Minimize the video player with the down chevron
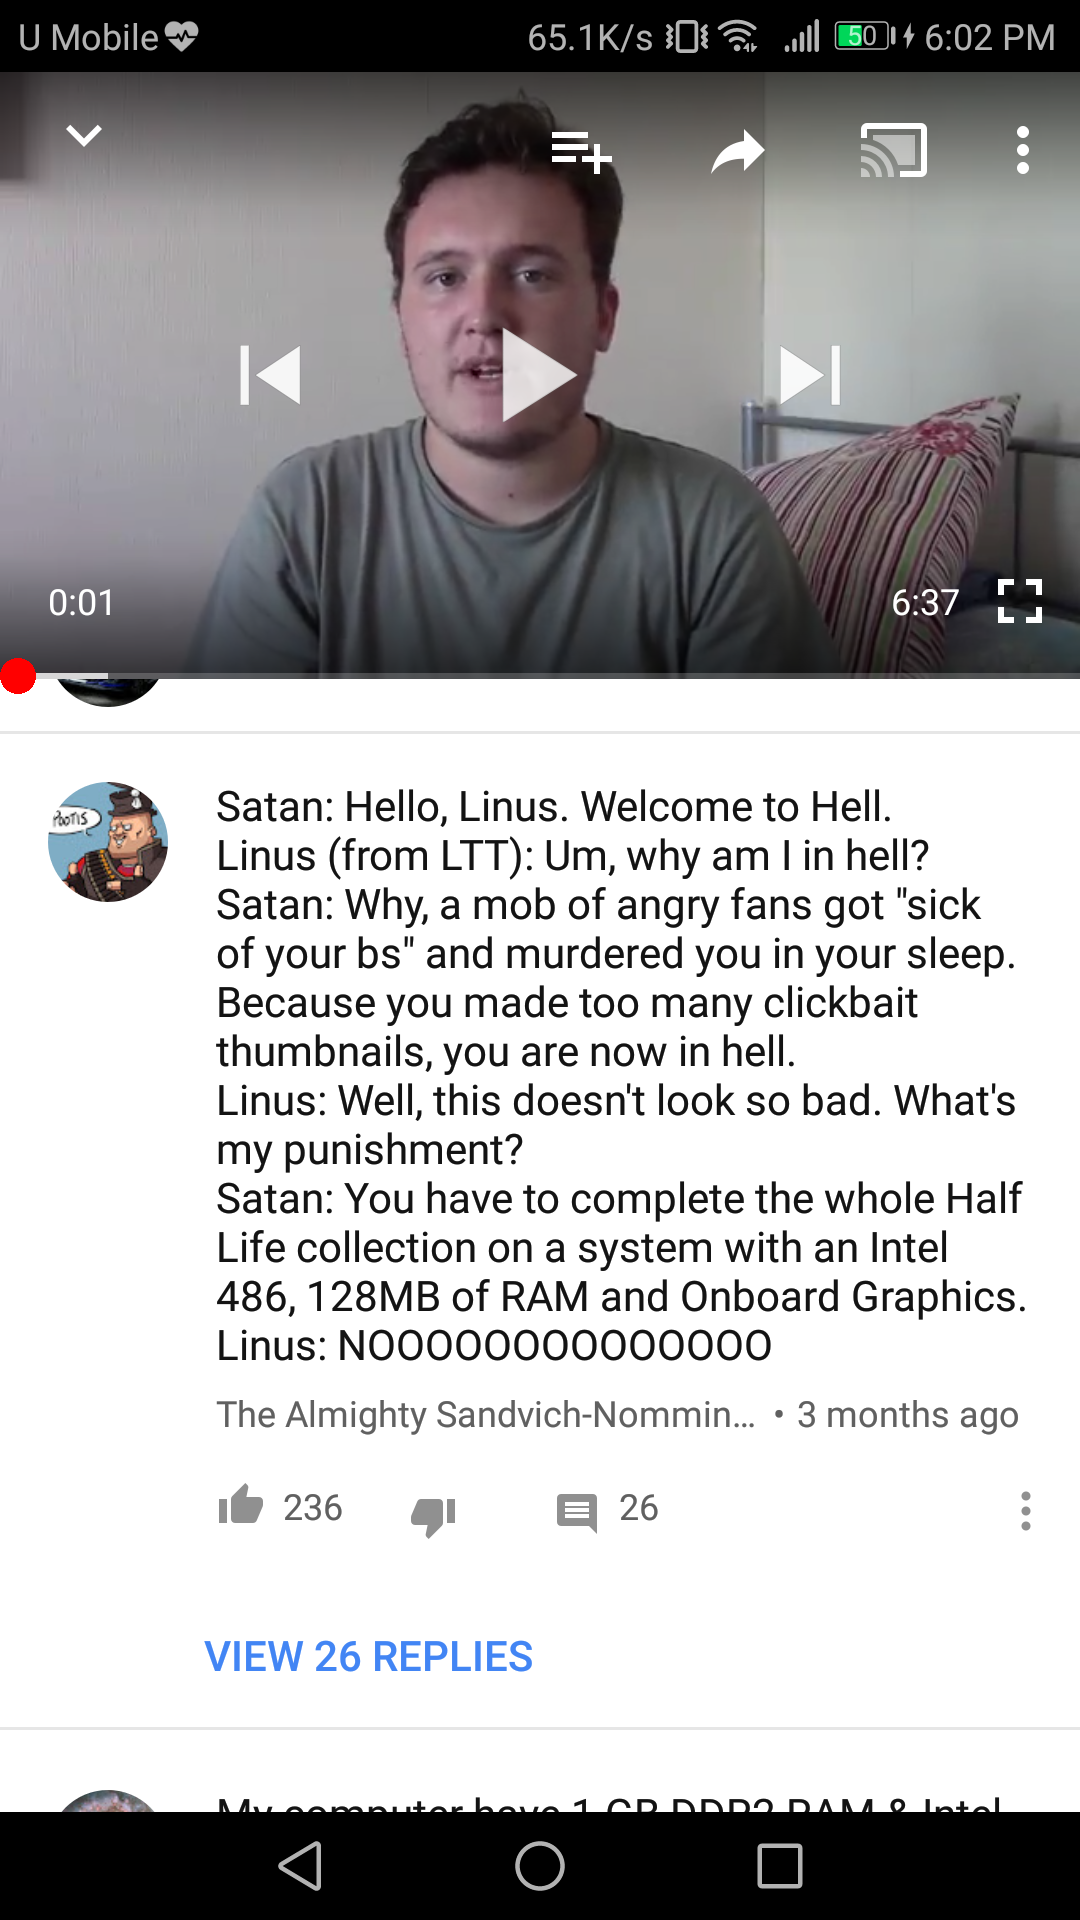Screen dimensions: 1080x1920 click(x=84, y=135)
